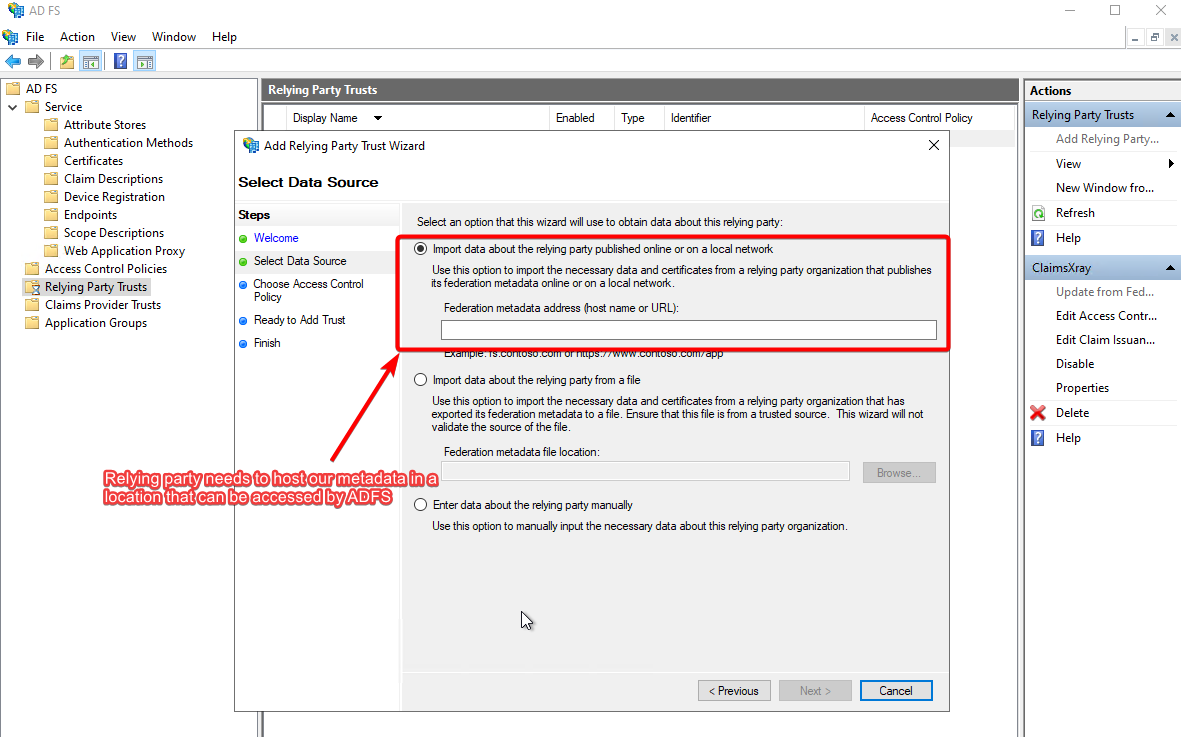Click Properties action
This screenshot has height=737, width=1181.
point(1082,388)
